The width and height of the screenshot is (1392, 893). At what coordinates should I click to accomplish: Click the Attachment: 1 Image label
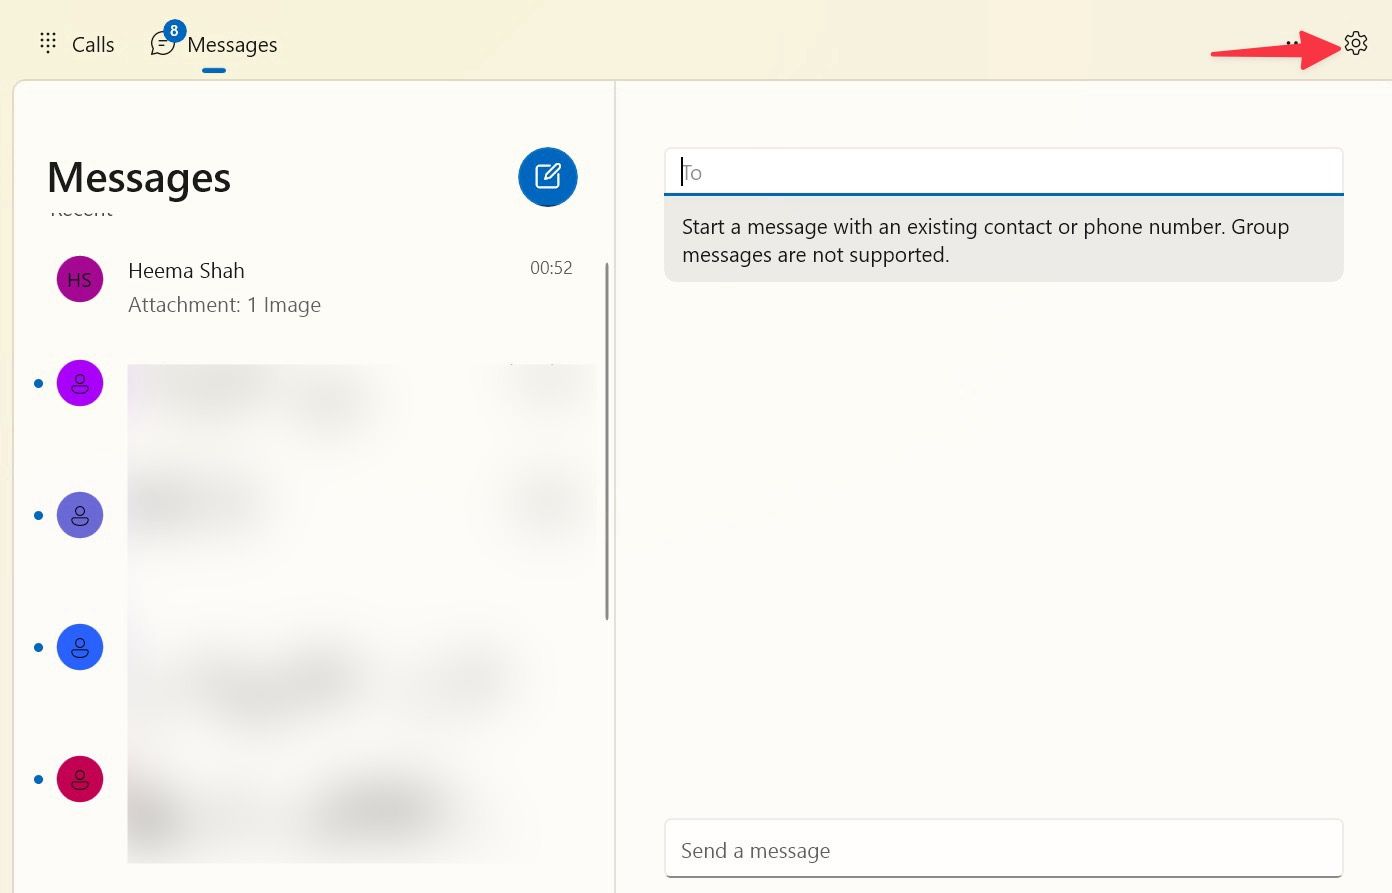[224, 304]
